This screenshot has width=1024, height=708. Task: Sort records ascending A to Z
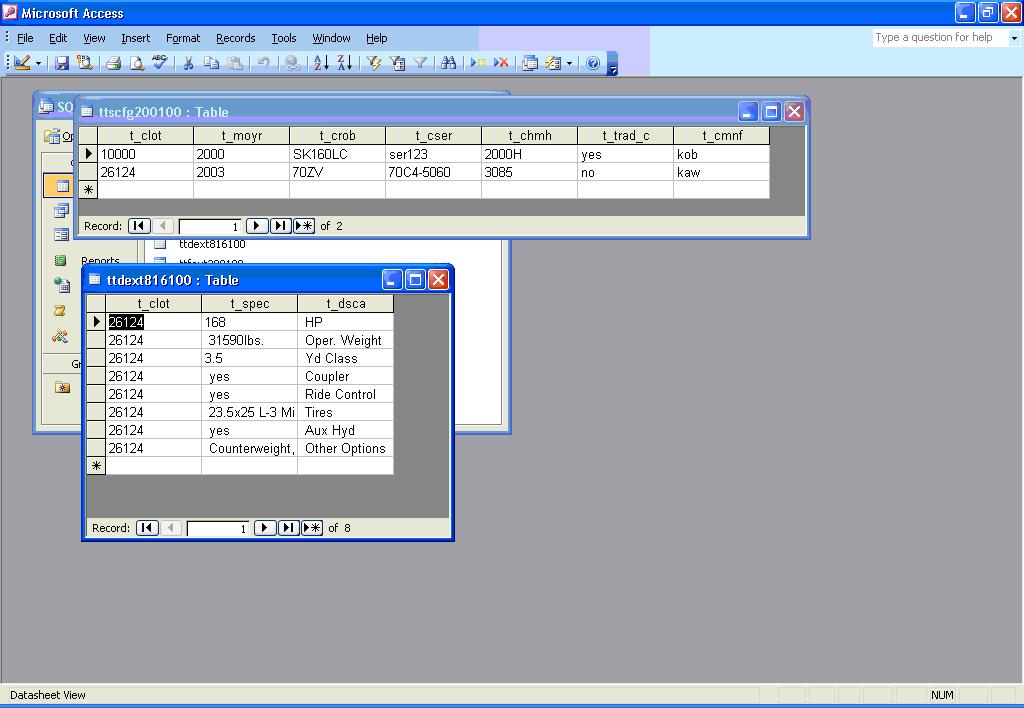[321, 63]
